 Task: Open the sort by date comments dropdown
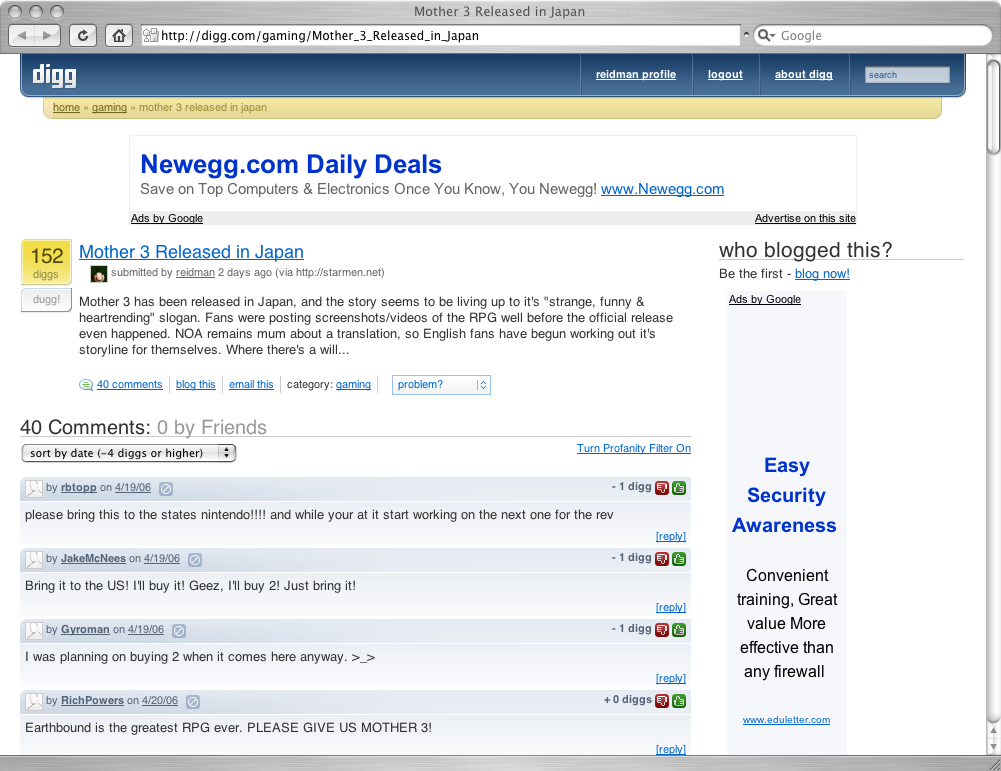point(128,453)
